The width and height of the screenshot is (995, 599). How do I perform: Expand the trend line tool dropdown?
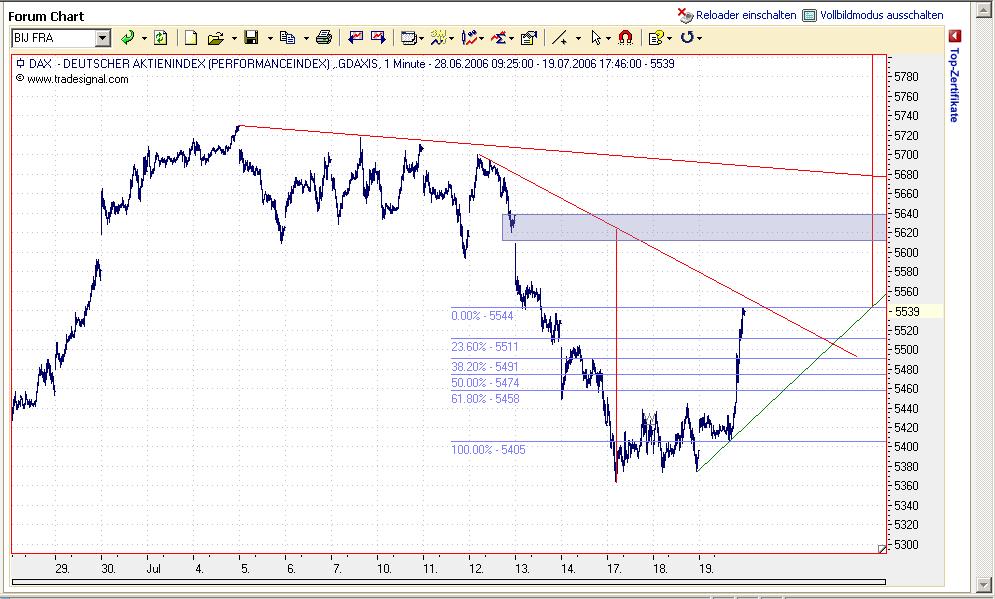point(578,39)
